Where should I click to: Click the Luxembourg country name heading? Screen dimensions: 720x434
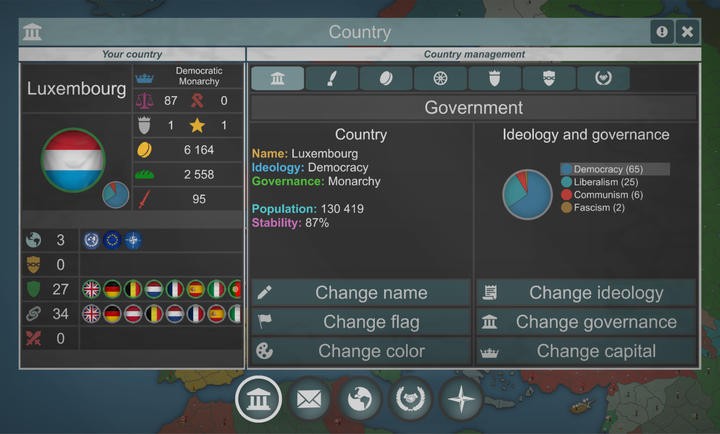click(x=76, y=88)
